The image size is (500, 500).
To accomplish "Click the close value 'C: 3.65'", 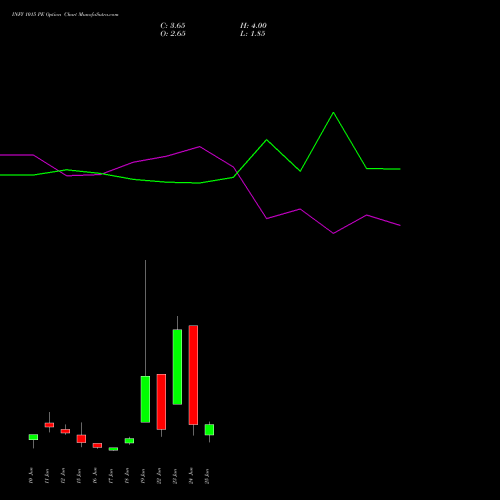I will tap(173, 26).
